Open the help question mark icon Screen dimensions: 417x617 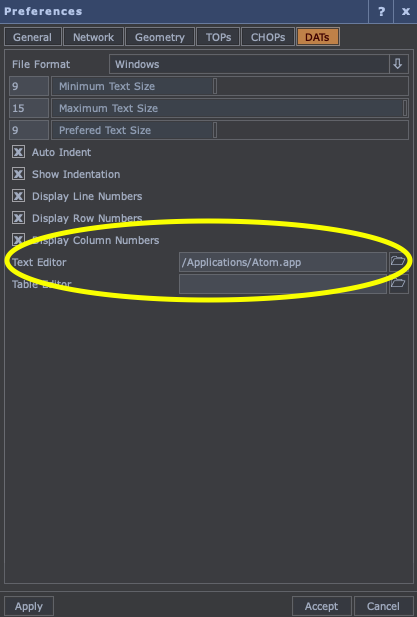pos(381,11)
